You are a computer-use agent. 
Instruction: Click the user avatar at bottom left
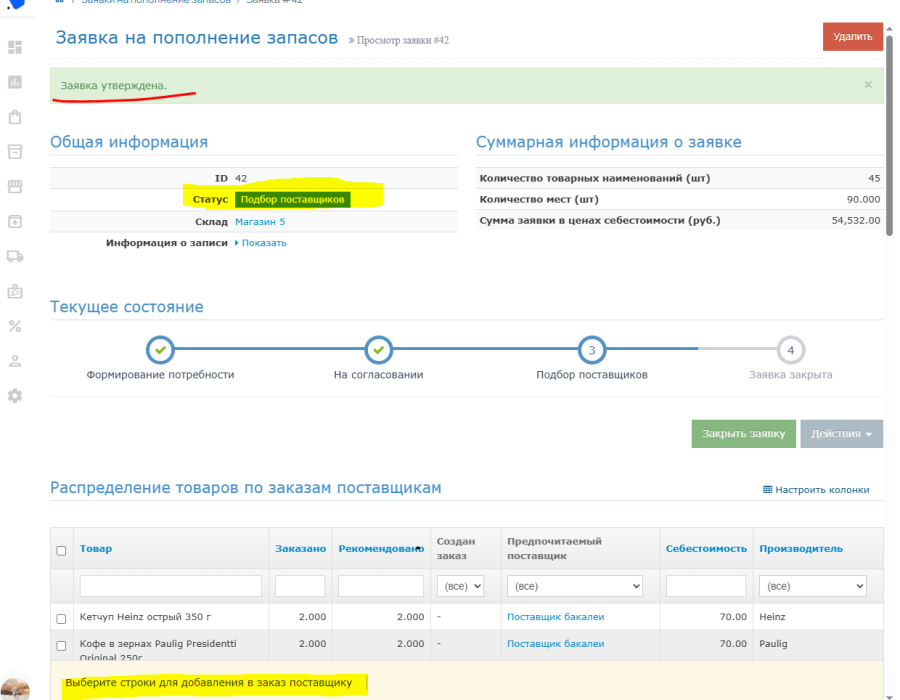click(15, 689)
